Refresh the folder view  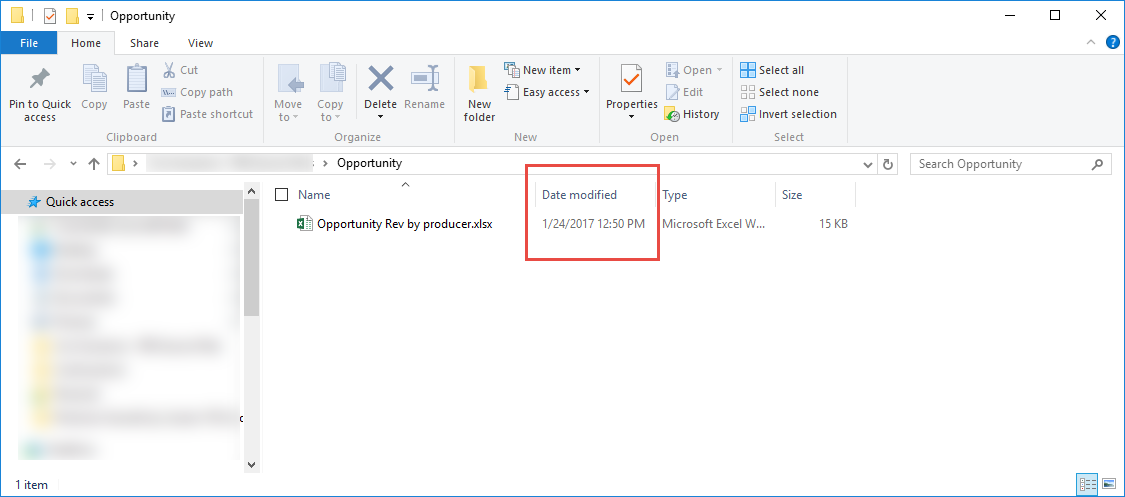pyautogui.click(x=888, y=164)
